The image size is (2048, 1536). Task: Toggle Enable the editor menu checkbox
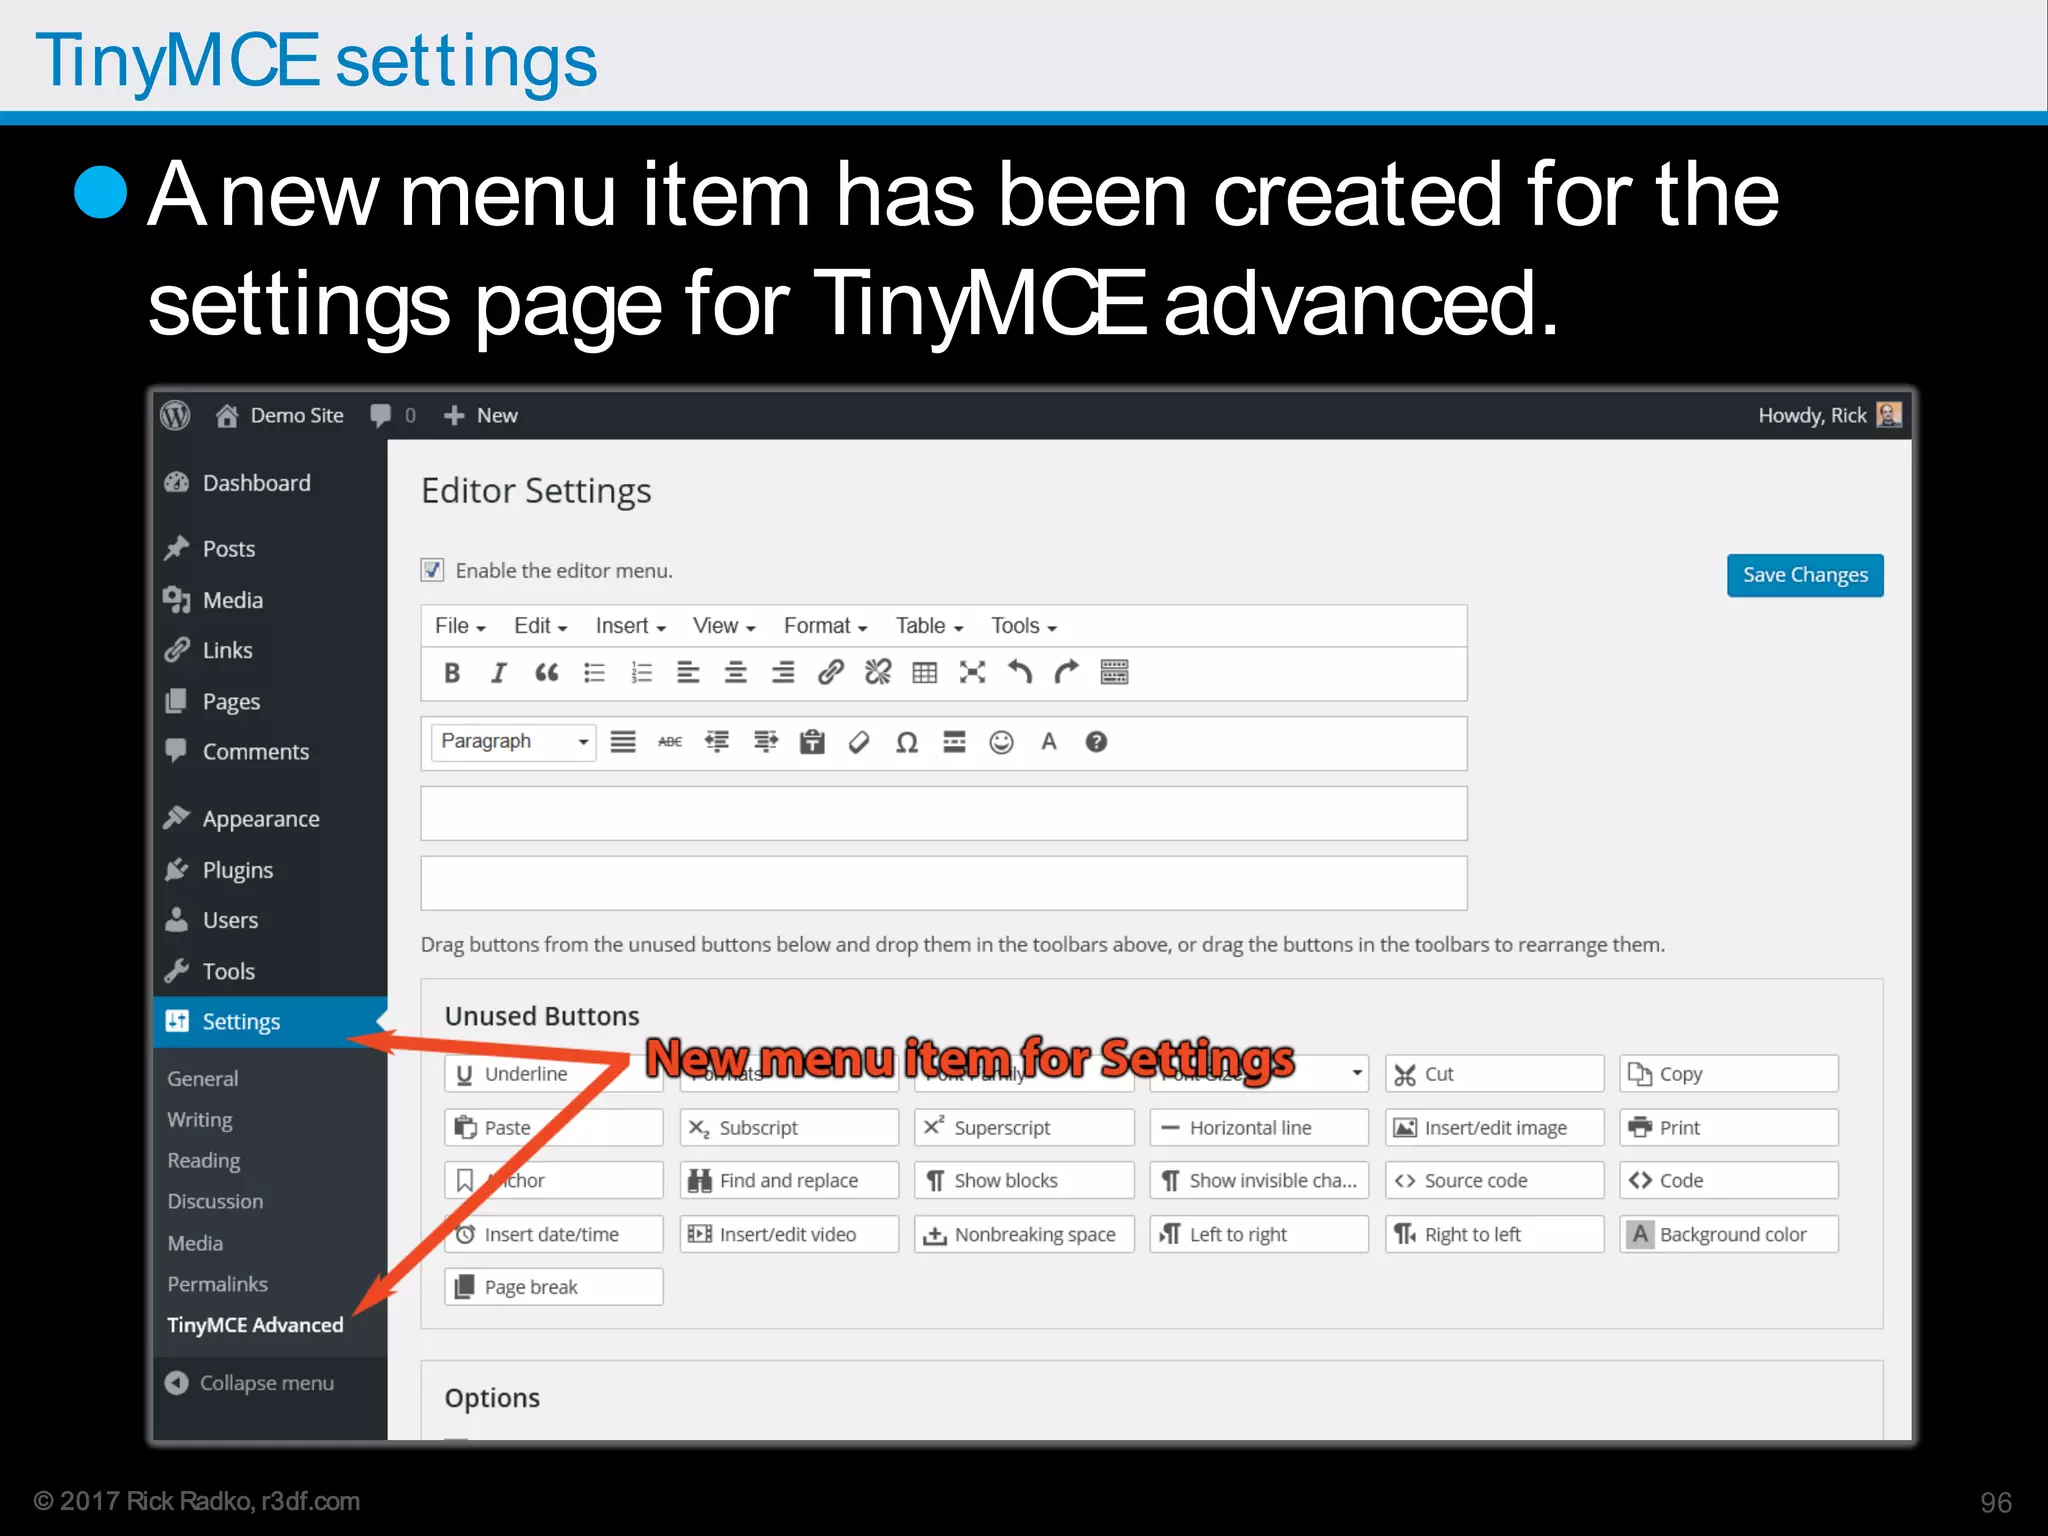pyautogui.click(x=432, y=570)
